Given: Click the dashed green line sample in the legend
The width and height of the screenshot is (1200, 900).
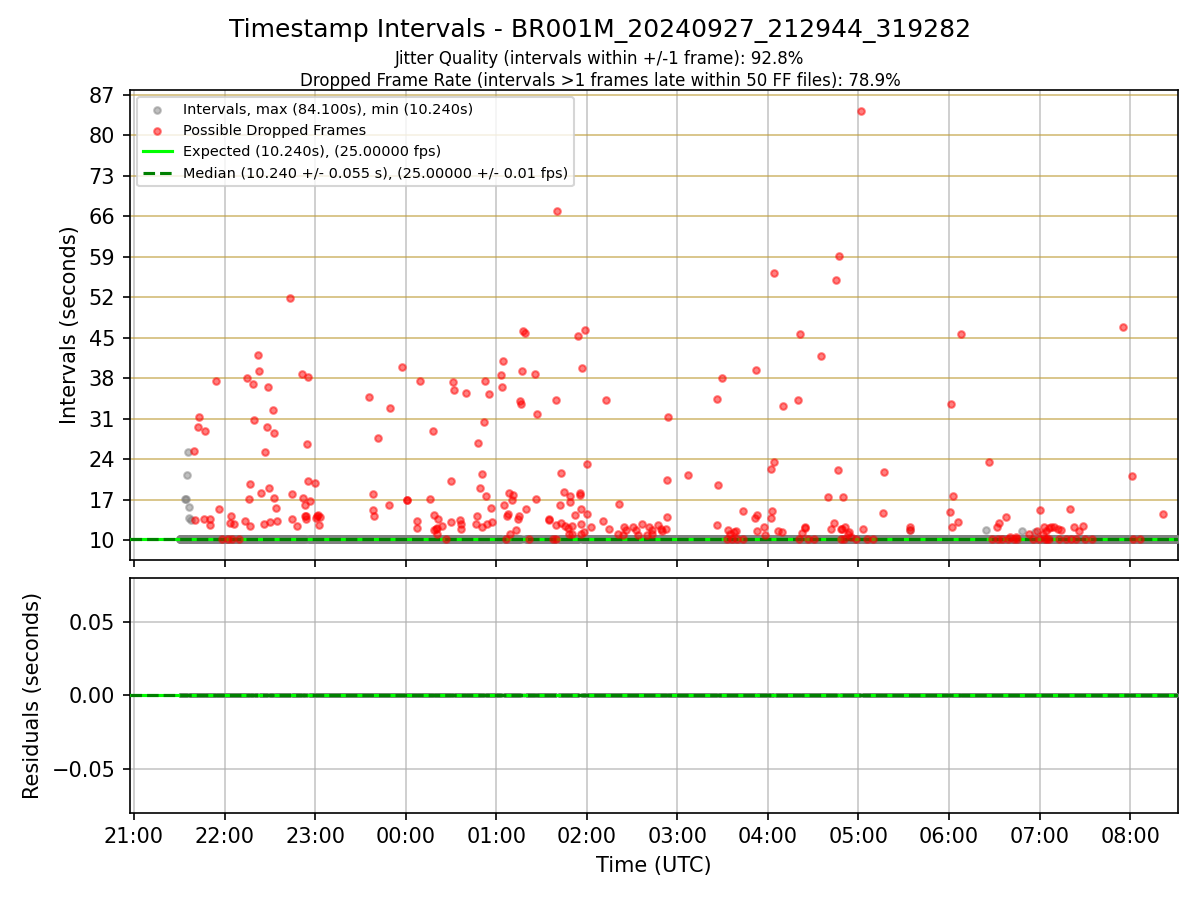Looking at the screenshot, I should [x=158, y=173].
